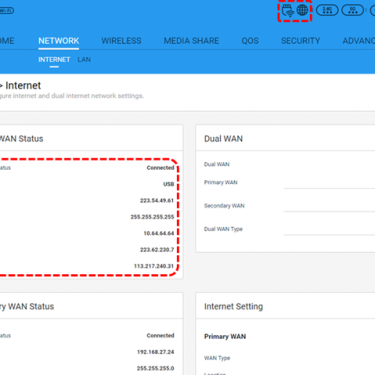
Task: Click the Internet Setting panel heading
Action: 233,307
